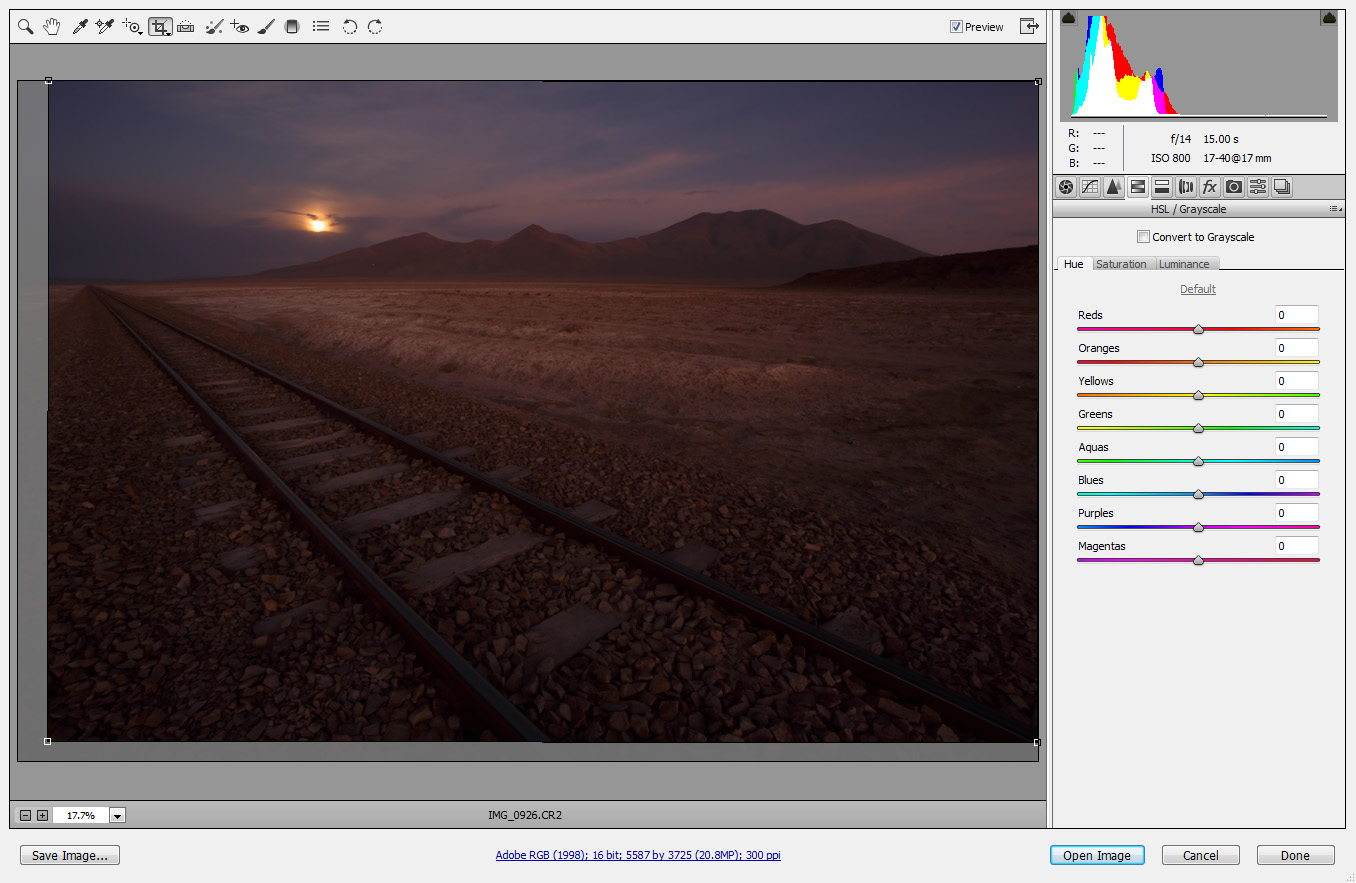This screenshot has width=1356, height=883.
Task: Open the HSL / Grayscale panel flyout menu
Action: click(1334, 209)
